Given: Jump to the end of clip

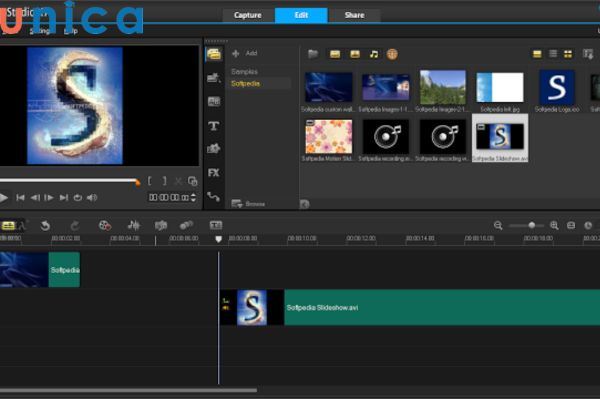Looking at the screenshot, I should pyautogui.click(x=64, y=198).
